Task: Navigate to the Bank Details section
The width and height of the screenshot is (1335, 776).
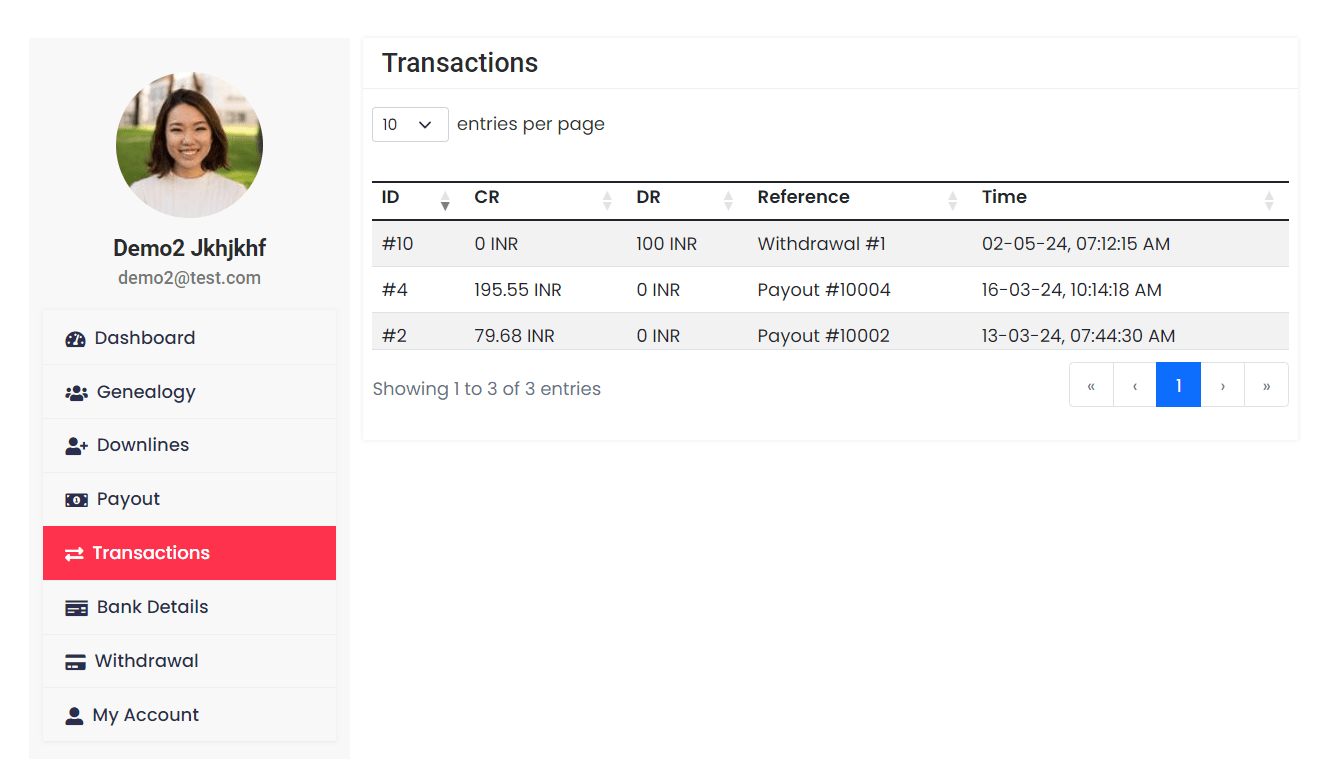Action: 151,607
